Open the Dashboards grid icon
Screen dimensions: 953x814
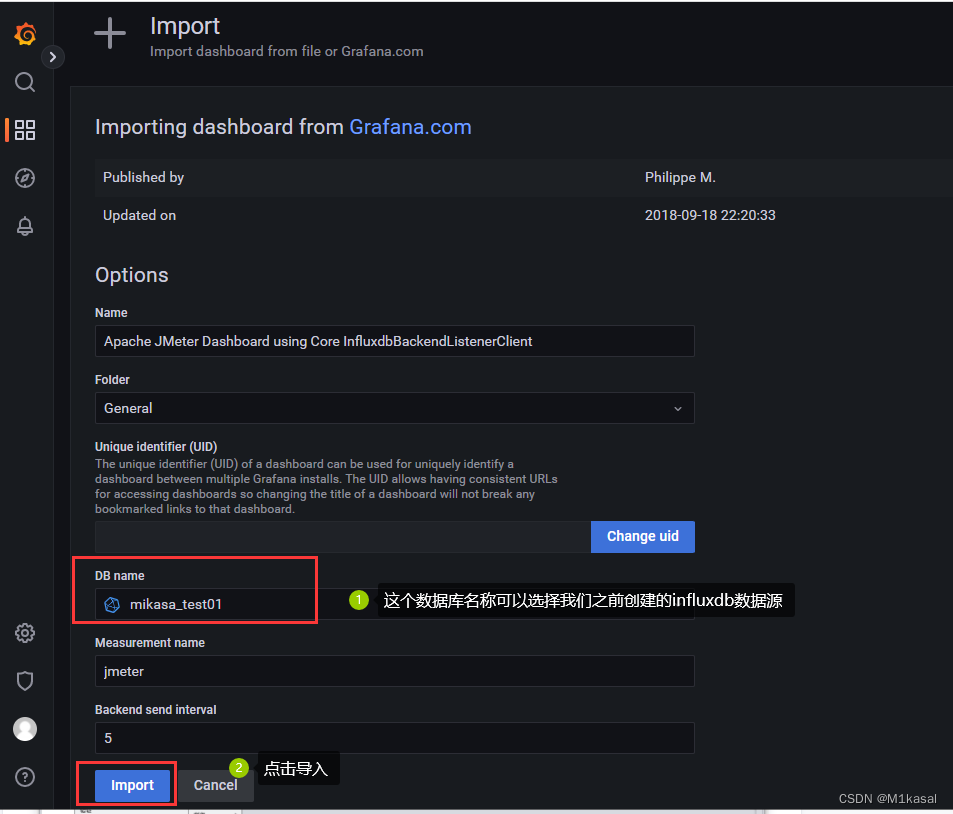[x=25, y=129]
